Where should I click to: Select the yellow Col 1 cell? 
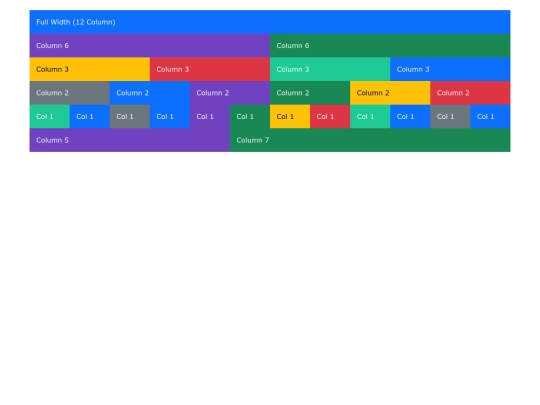(x=290, y=116)
